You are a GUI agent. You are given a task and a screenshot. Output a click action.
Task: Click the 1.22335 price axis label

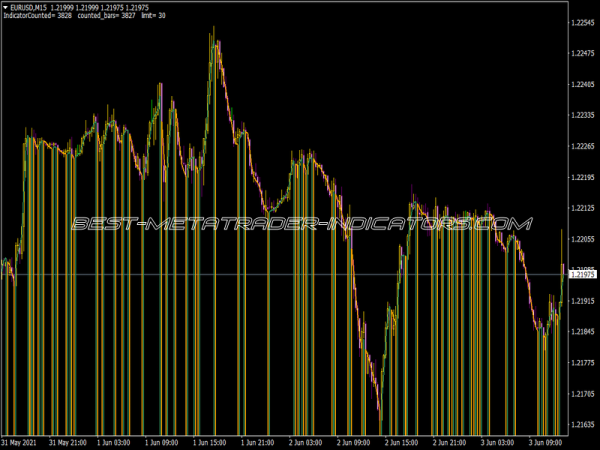(x=581, y=115)
